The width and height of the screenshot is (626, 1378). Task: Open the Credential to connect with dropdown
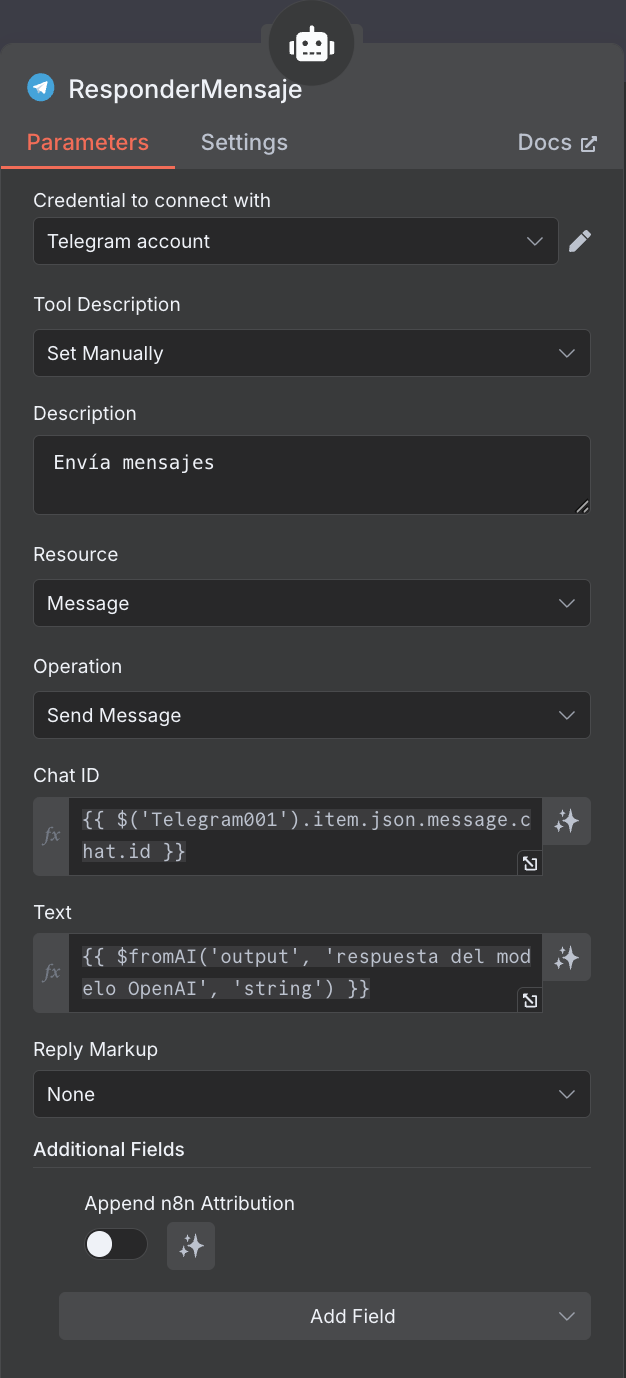pos(295,241)
